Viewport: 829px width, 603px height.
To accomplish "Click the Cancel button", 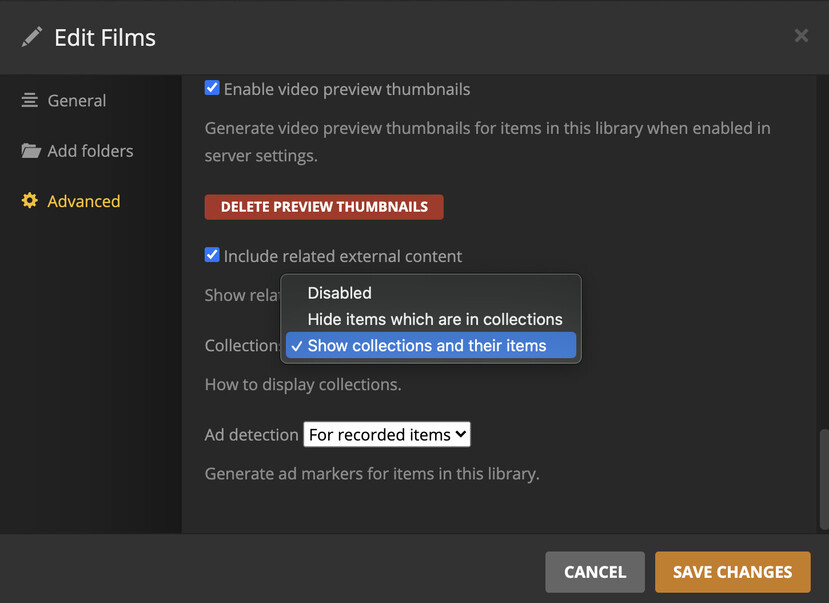I will click(x=595, y=572).
